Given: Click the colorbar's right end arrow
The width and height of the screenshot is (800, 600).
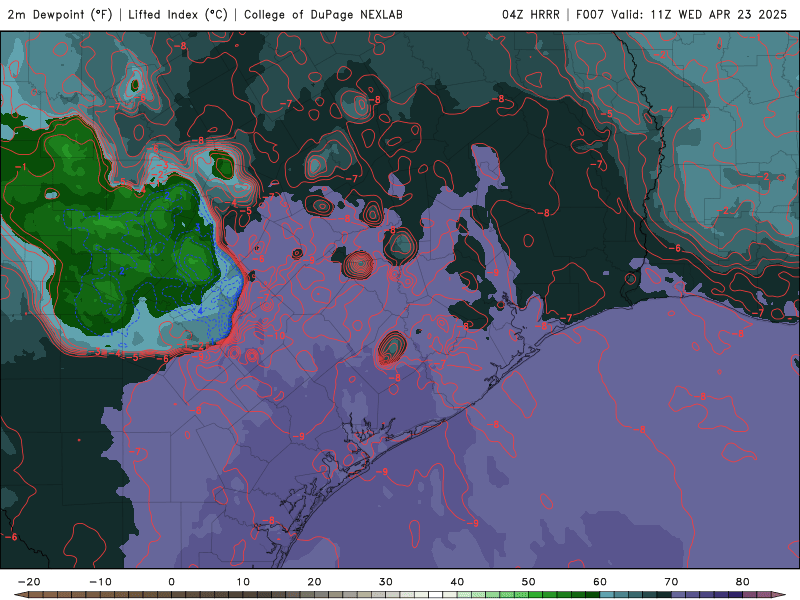Looking at the screenshot, I should point(779,595).
